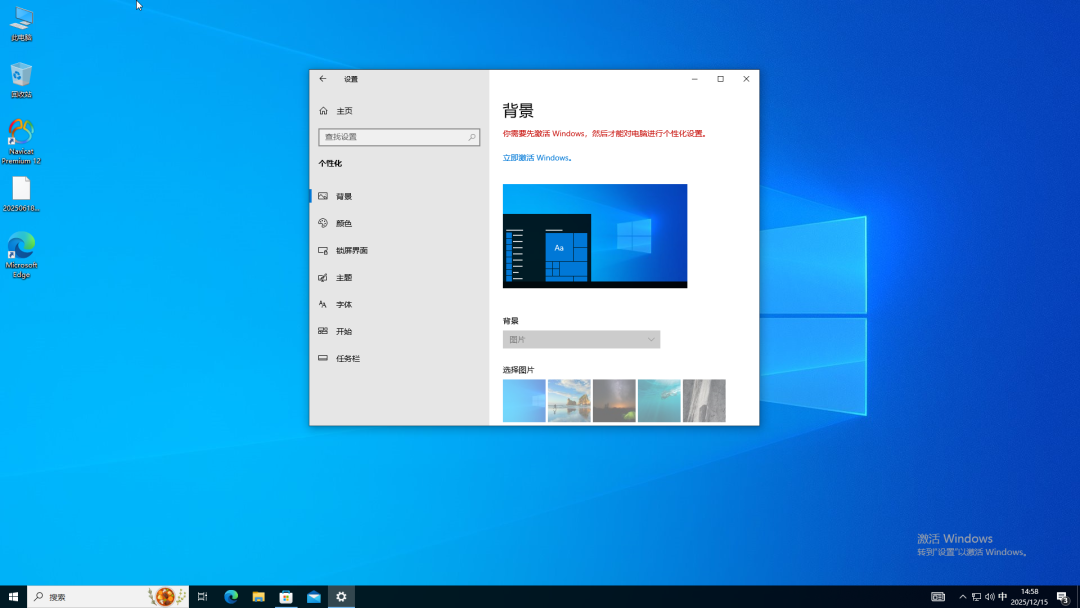
Task: Select the Navicat Premium 12 desktop shortcut
Action: pyautogui.click(x=21, y=142)
